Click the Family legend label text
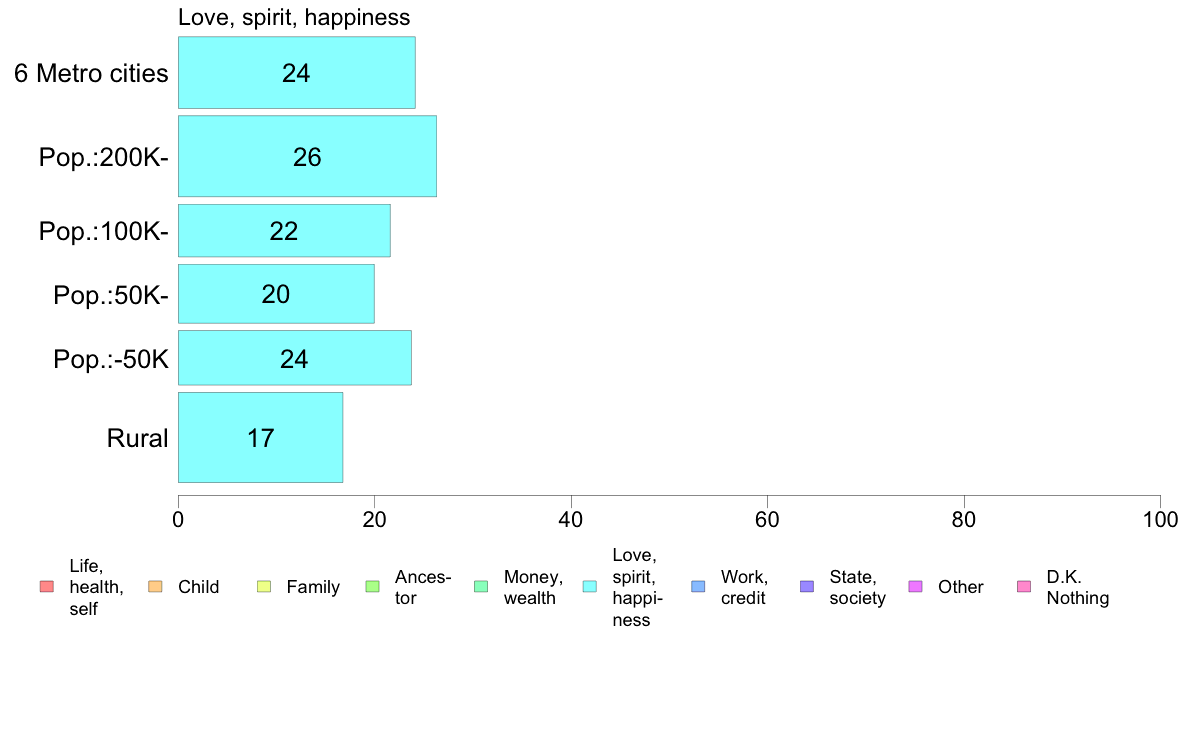Screen dimensions: 1188x736 tap(313, 587)
